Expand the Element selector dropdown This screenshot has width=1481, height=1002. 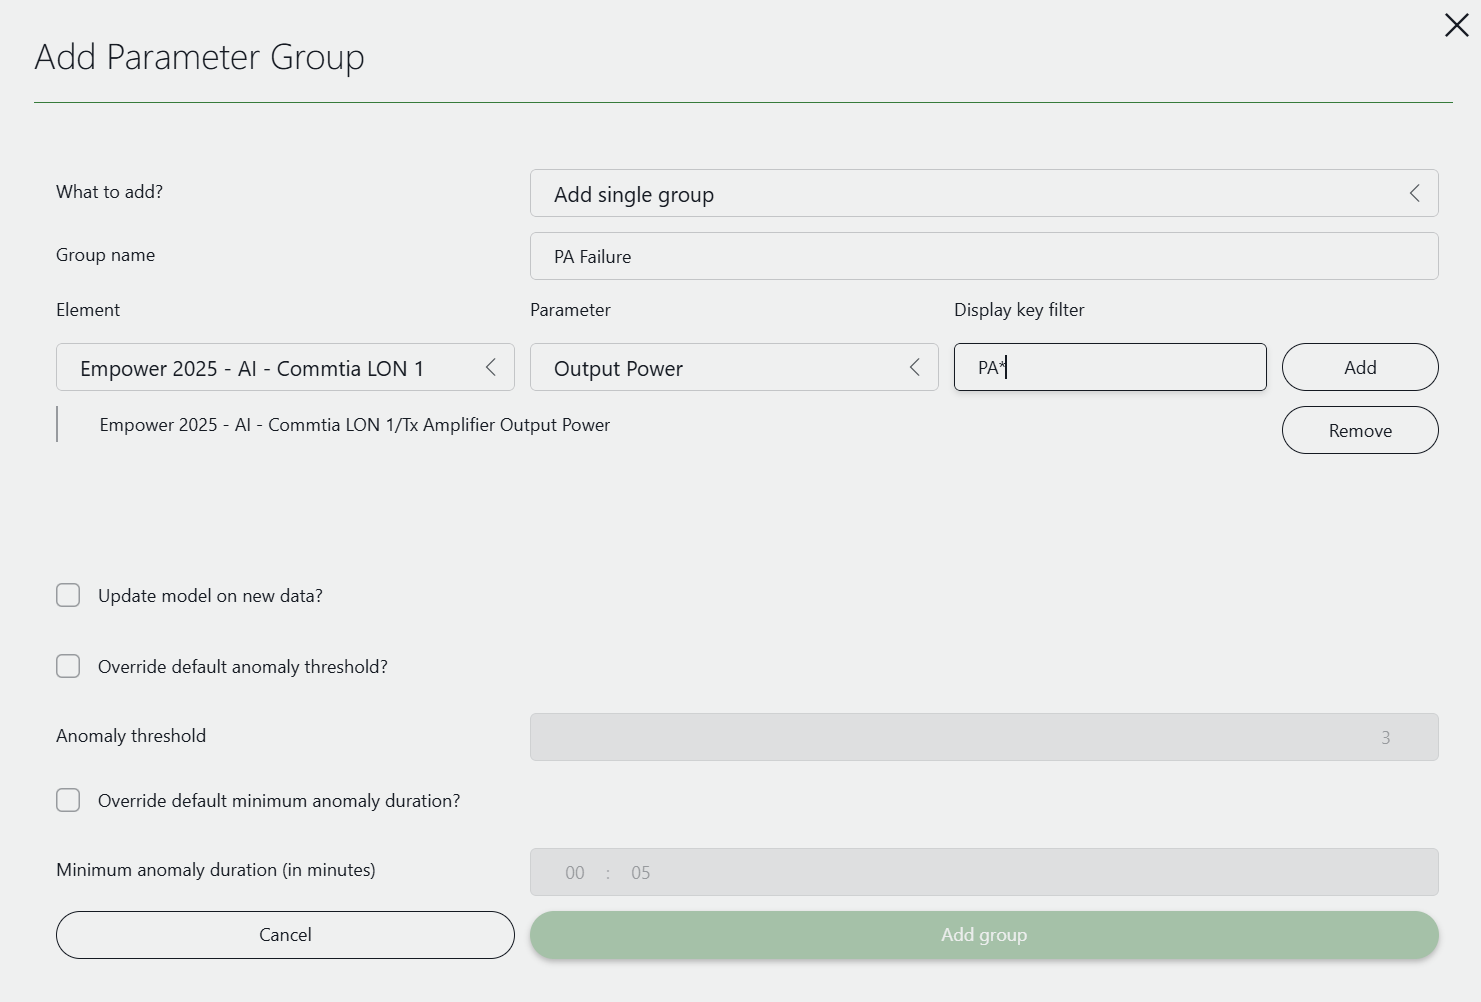point(490,368)
